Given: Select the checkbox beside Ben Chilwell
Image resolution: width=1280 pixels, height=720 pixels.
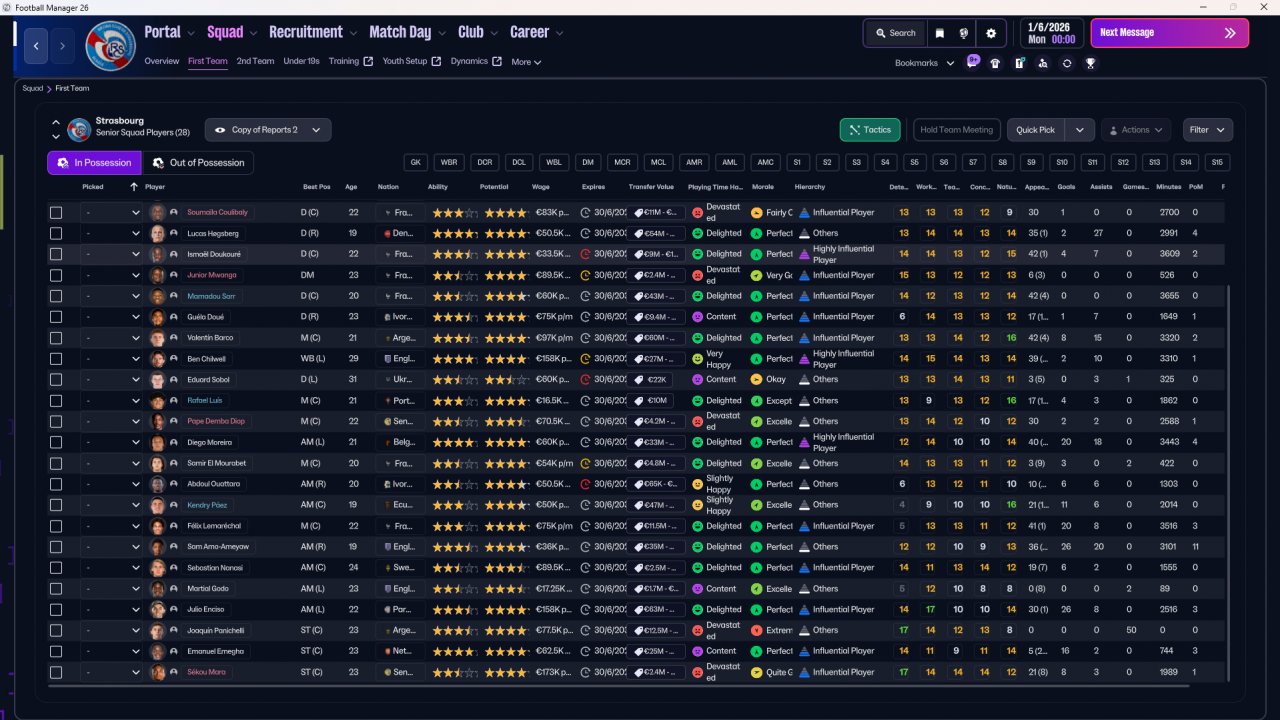Looking at the screenshot, I should pos(56,359).
